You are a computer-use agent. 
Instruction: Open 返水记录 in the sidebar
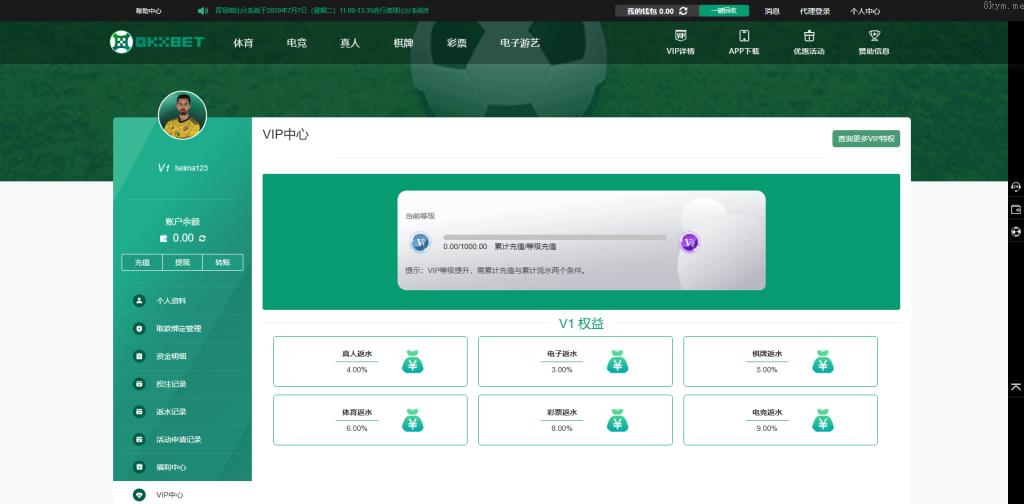pos(171,411)
